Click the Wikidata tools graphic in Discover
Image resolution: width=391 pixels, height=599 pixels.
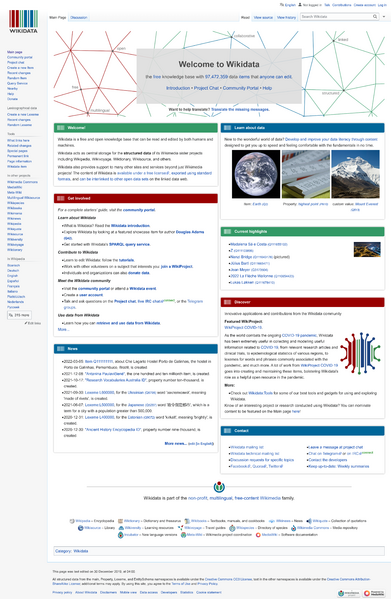(360, 353)
